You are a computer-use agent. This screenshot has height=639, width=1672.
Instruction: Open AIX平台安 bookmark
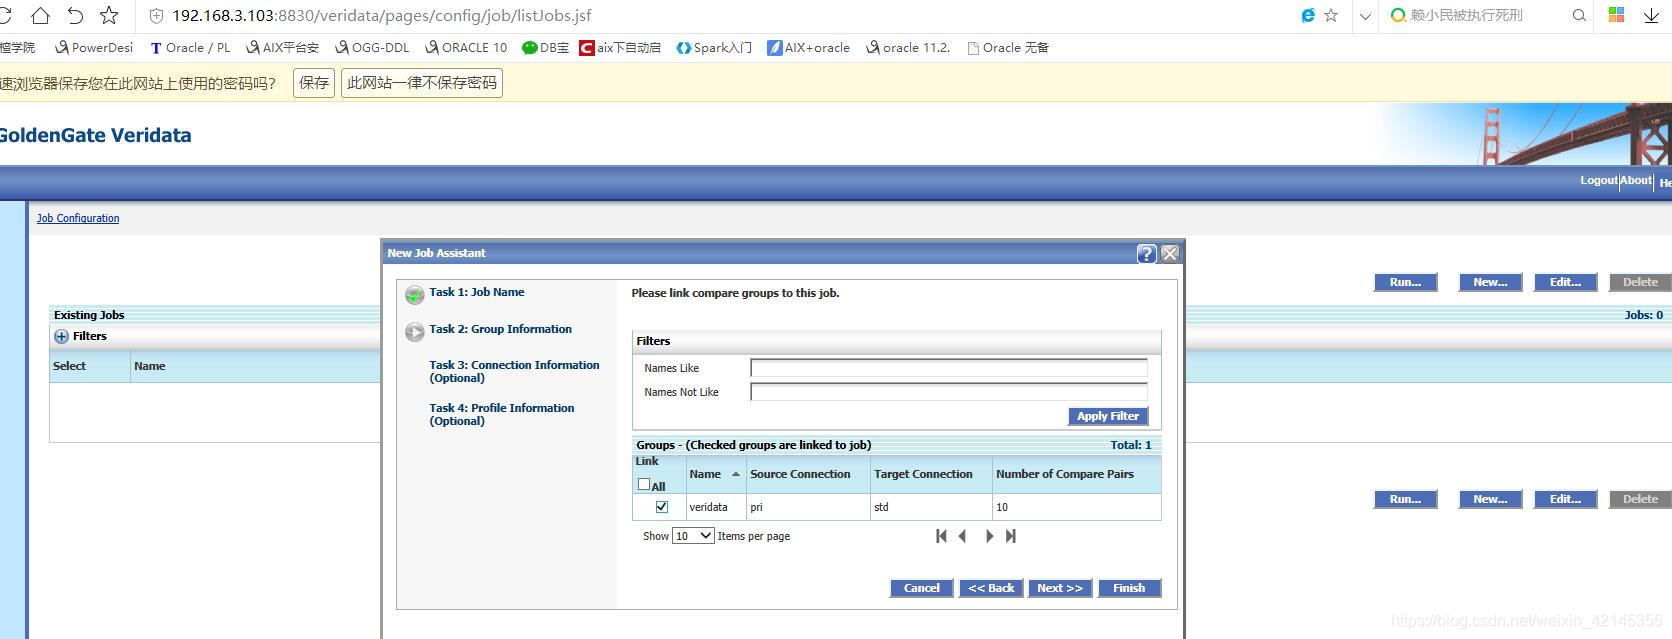pos(283,47)
